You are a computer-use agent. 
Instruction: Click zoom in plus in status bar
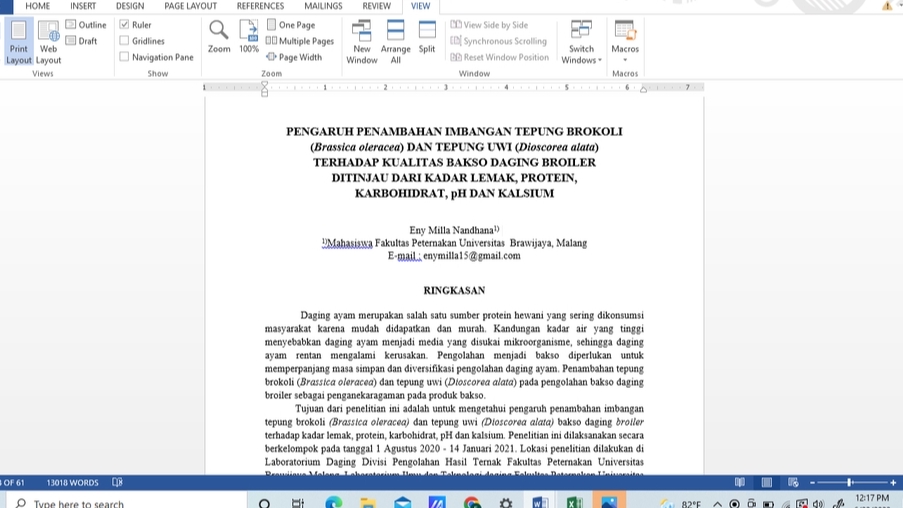893,483
